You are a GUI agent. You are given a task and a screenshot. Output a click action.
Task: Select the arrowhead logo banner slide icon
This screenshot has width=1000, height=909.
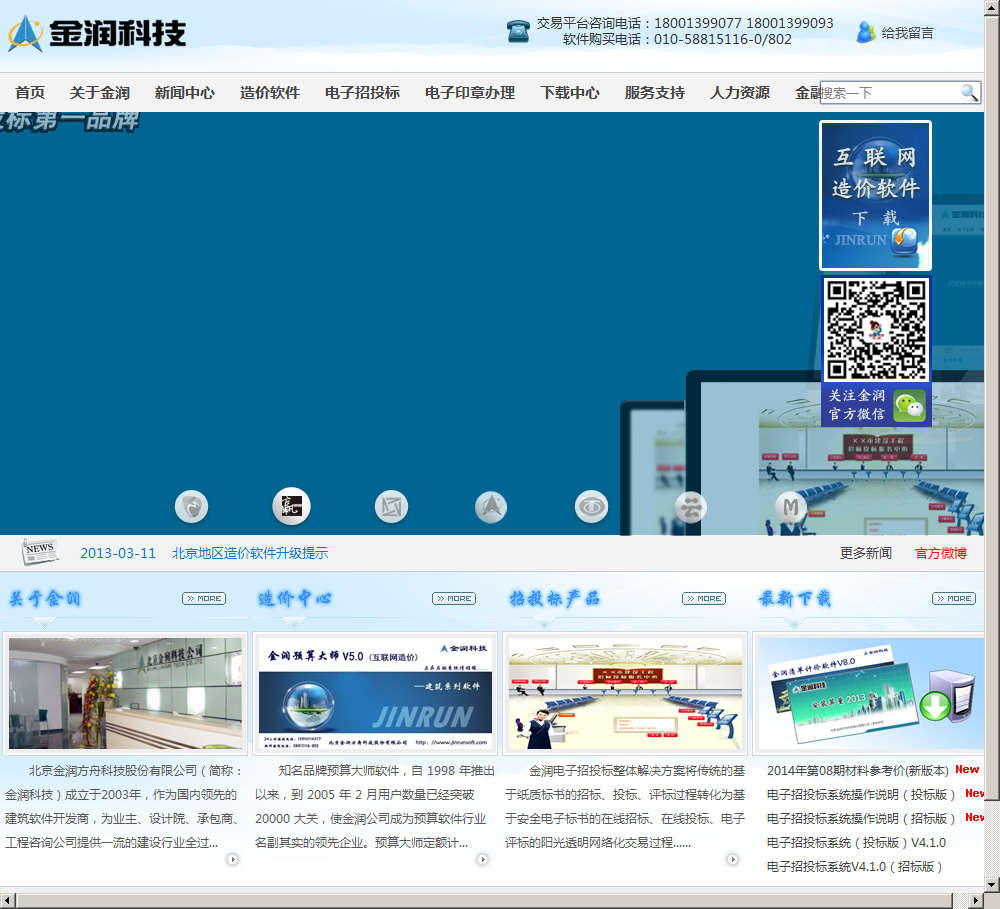[491, 506]
